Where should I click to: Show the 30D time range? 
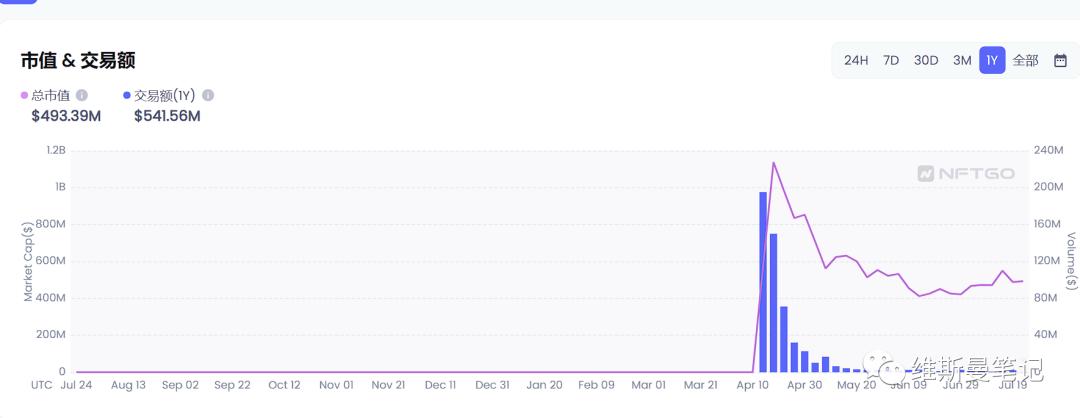(926, 60)
